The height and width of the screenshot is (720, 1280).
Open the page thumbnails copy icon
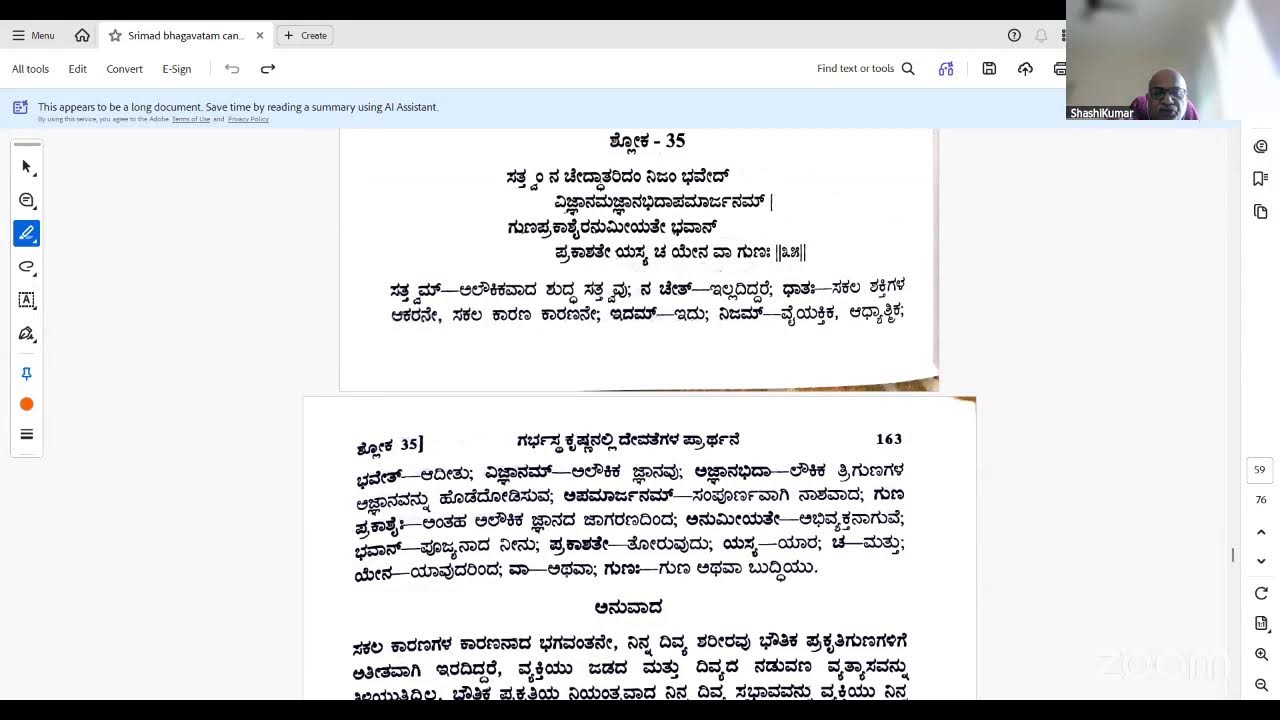(1261, 212)
